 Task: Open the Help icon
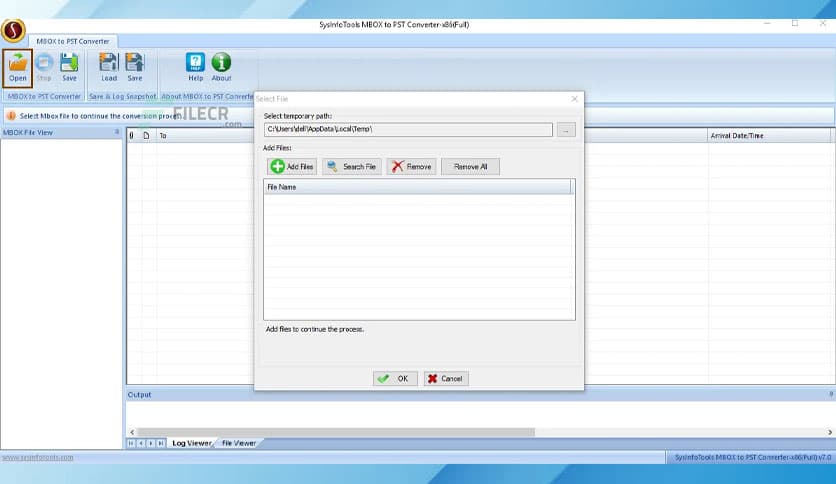[x=195, y=68]
